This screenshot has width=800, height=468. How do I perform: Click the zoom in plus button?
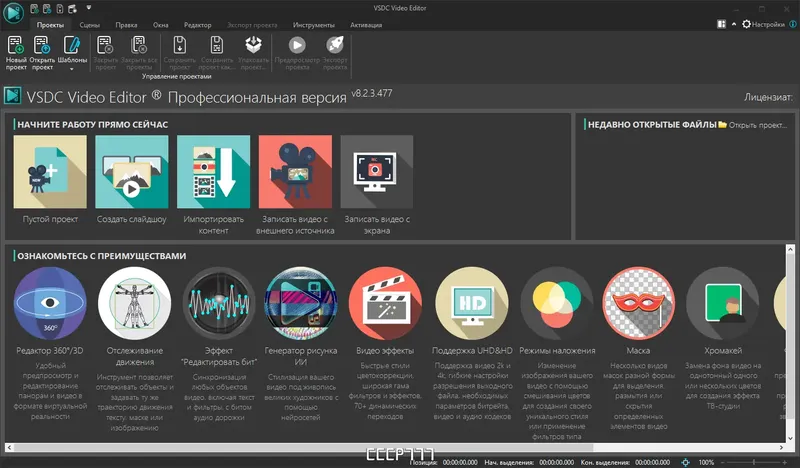point(785,462)
